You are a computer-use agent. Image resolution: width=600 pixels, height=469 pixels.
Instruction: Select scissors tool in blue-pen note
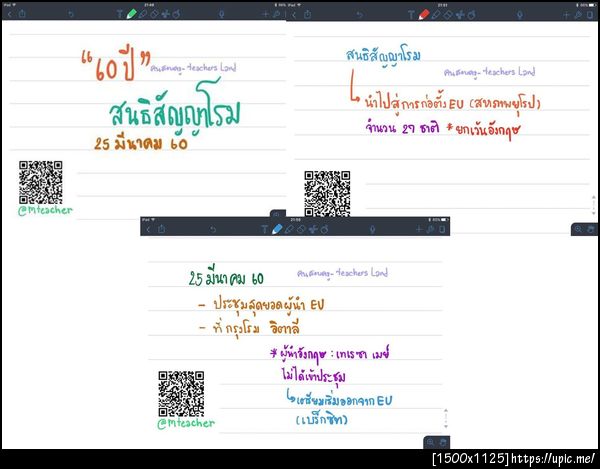coord(313,229)
